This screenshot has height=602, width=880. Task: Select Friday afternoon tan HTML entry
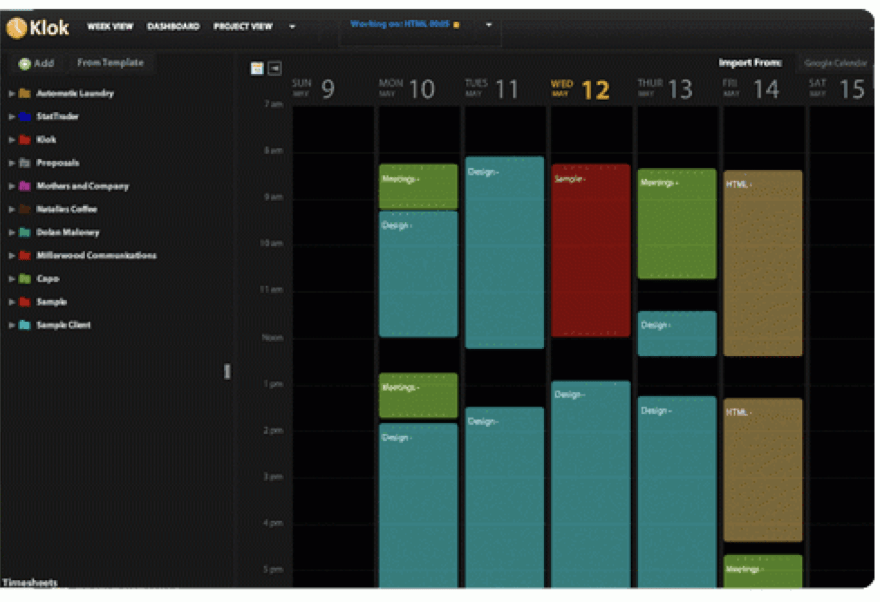pyautogui.click(x=763, y=470)
